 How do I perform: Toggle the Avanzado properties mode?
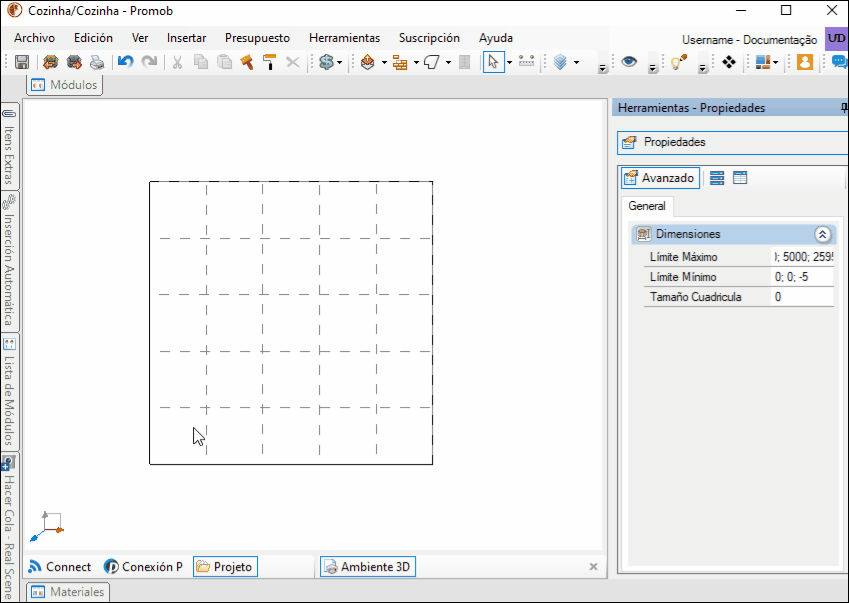point(660,178)
